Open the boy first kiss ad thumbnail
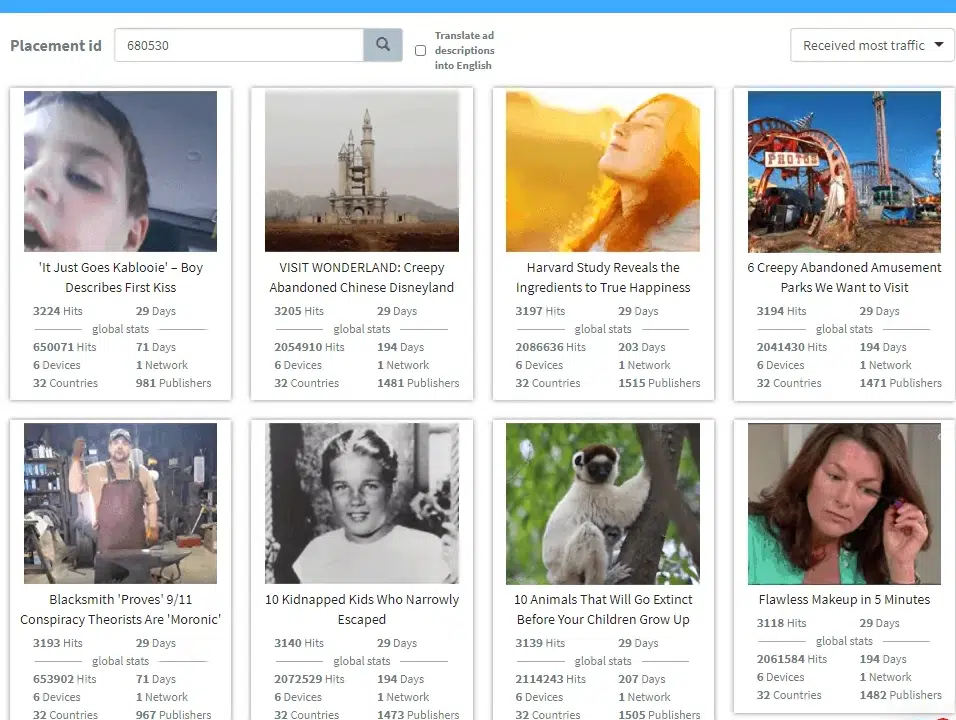Image resolution: width=956 pixels, height=720 pixels. [120, 171]
